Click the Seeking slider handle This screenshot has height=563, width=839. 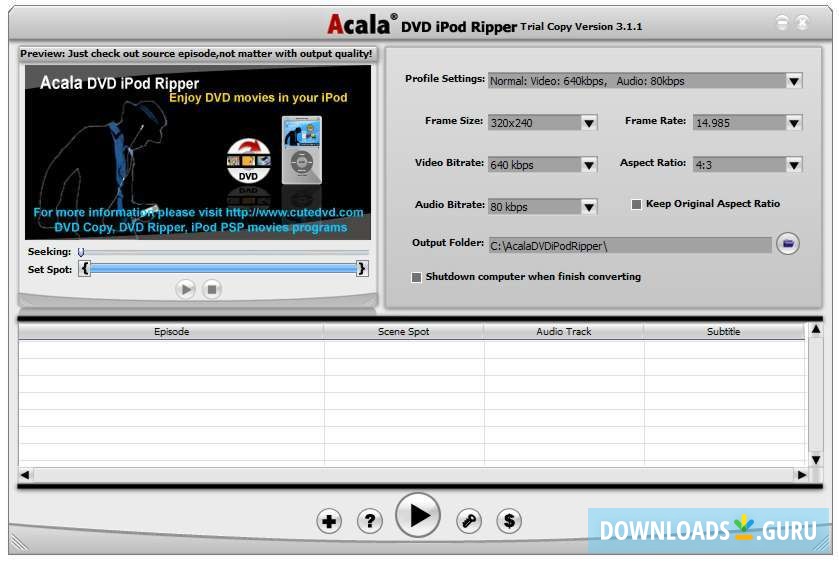click(81, 252)
